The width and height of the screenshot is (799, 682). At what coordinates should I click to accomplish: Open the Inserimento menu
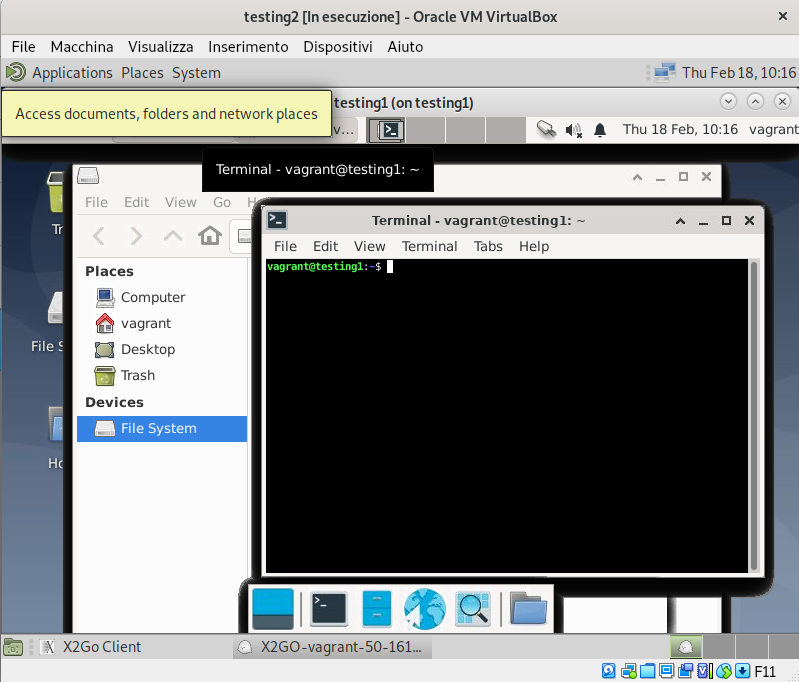coord(248,47)
